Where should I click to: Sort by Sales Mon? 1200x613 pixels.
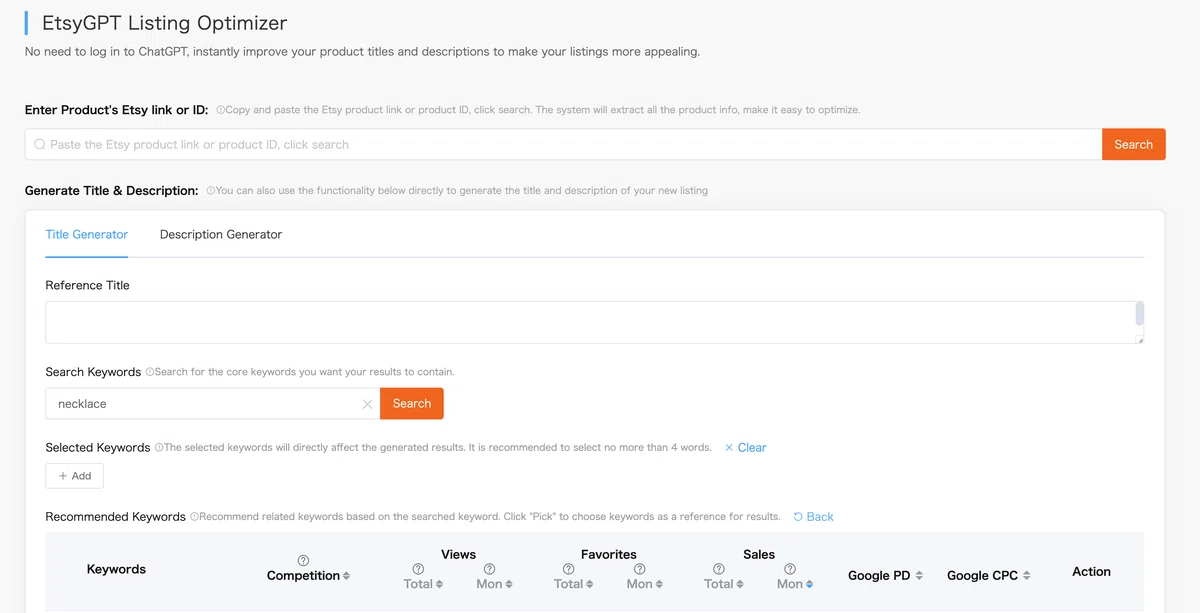tap(809, 584)
